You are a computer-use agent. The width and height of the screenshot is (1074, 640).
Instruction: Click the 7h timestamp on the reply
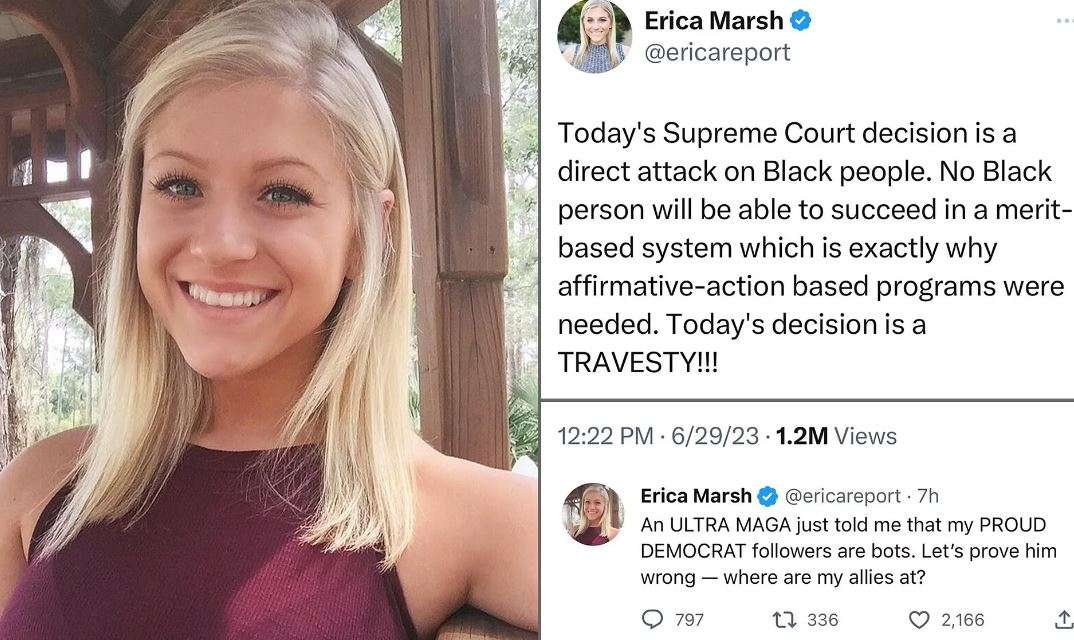point(928,495)
